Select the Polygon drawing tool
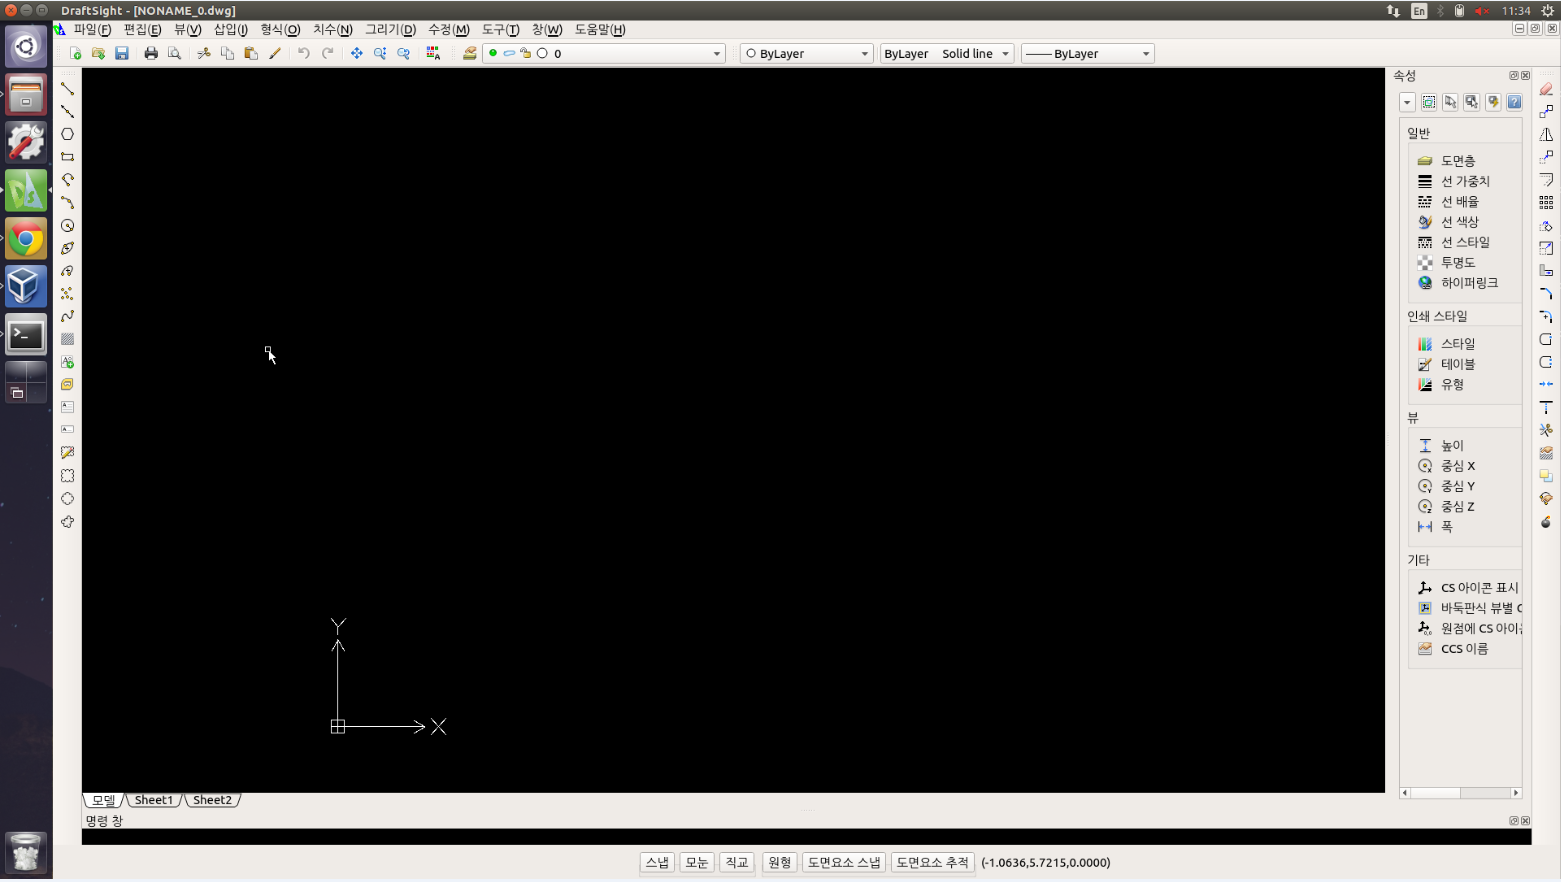 pos(67,134)
